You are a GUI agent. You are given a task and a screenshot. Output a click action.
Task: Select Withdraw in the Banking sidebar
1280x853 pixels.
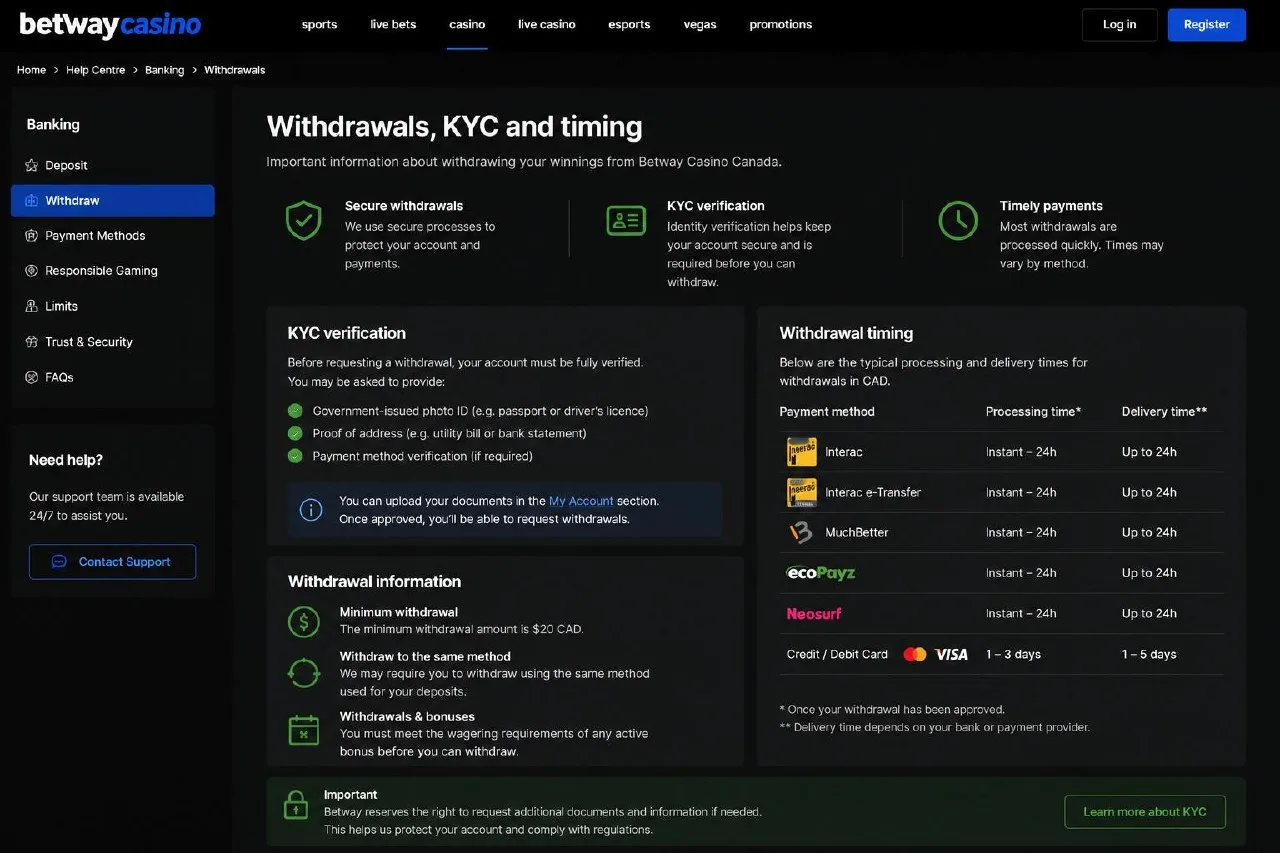(113, 201)
